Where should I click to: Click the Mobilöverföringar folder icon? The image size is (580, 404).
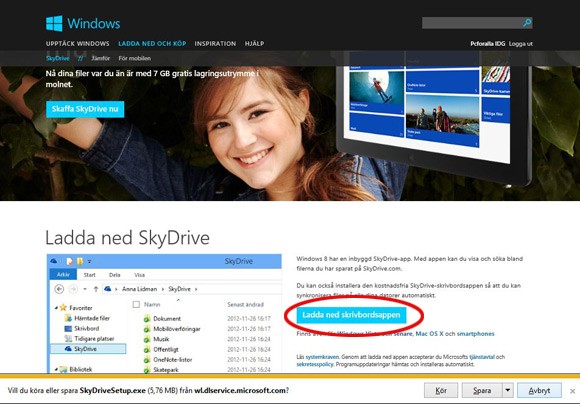pos(147,329)
